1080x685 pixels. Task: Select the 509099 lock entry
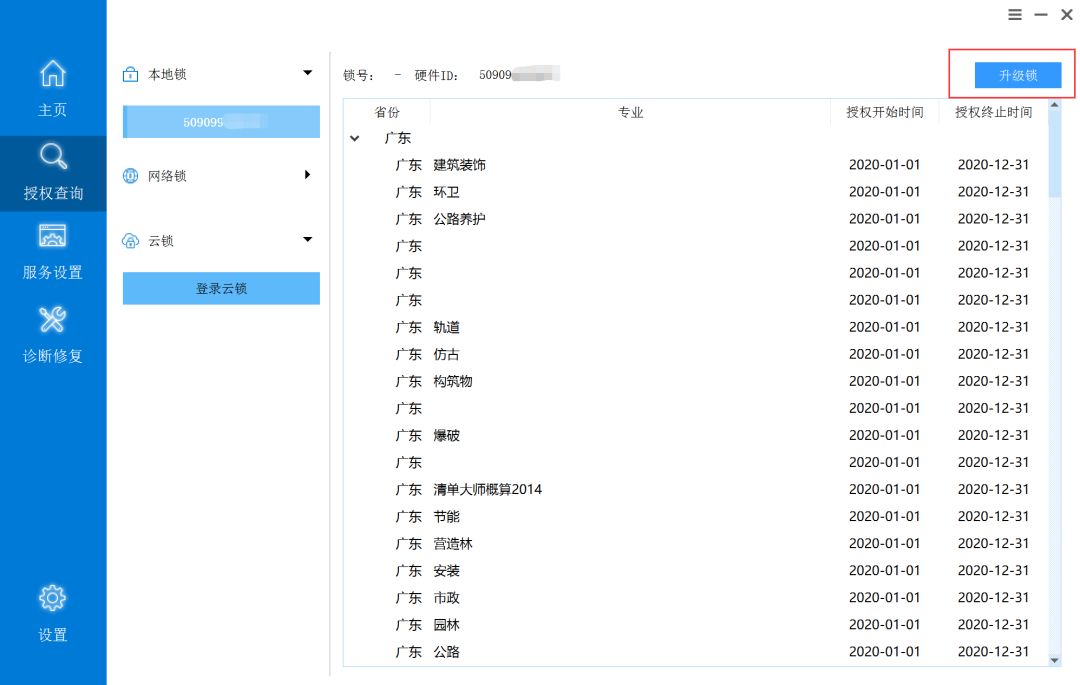coord(220,120)
